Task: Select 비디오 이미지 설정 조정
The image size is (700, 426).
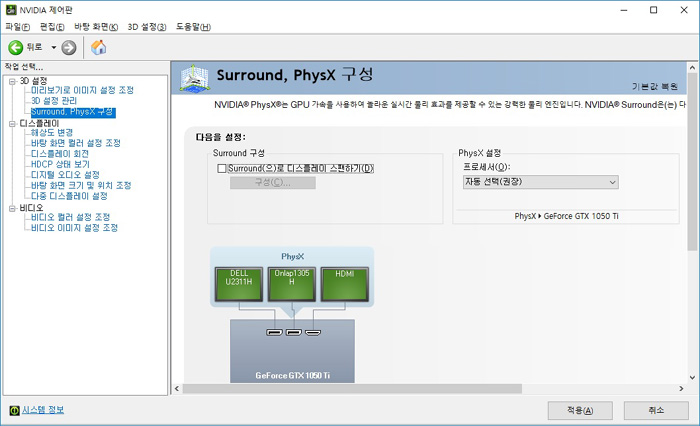Action: [x=74, y=228]
